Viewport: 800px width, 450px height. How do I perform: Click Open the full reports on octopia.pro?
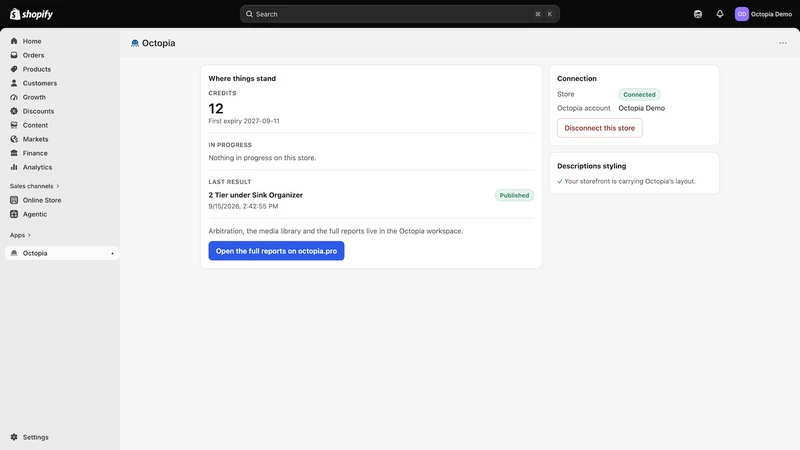click(276, 251)
